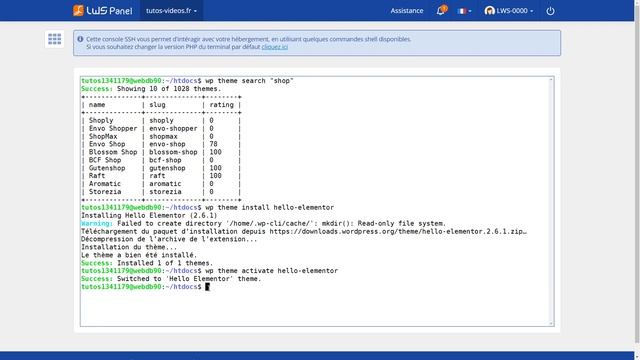
Task: Click 'Le thème a bien été installé.' line
Action: 139,255
